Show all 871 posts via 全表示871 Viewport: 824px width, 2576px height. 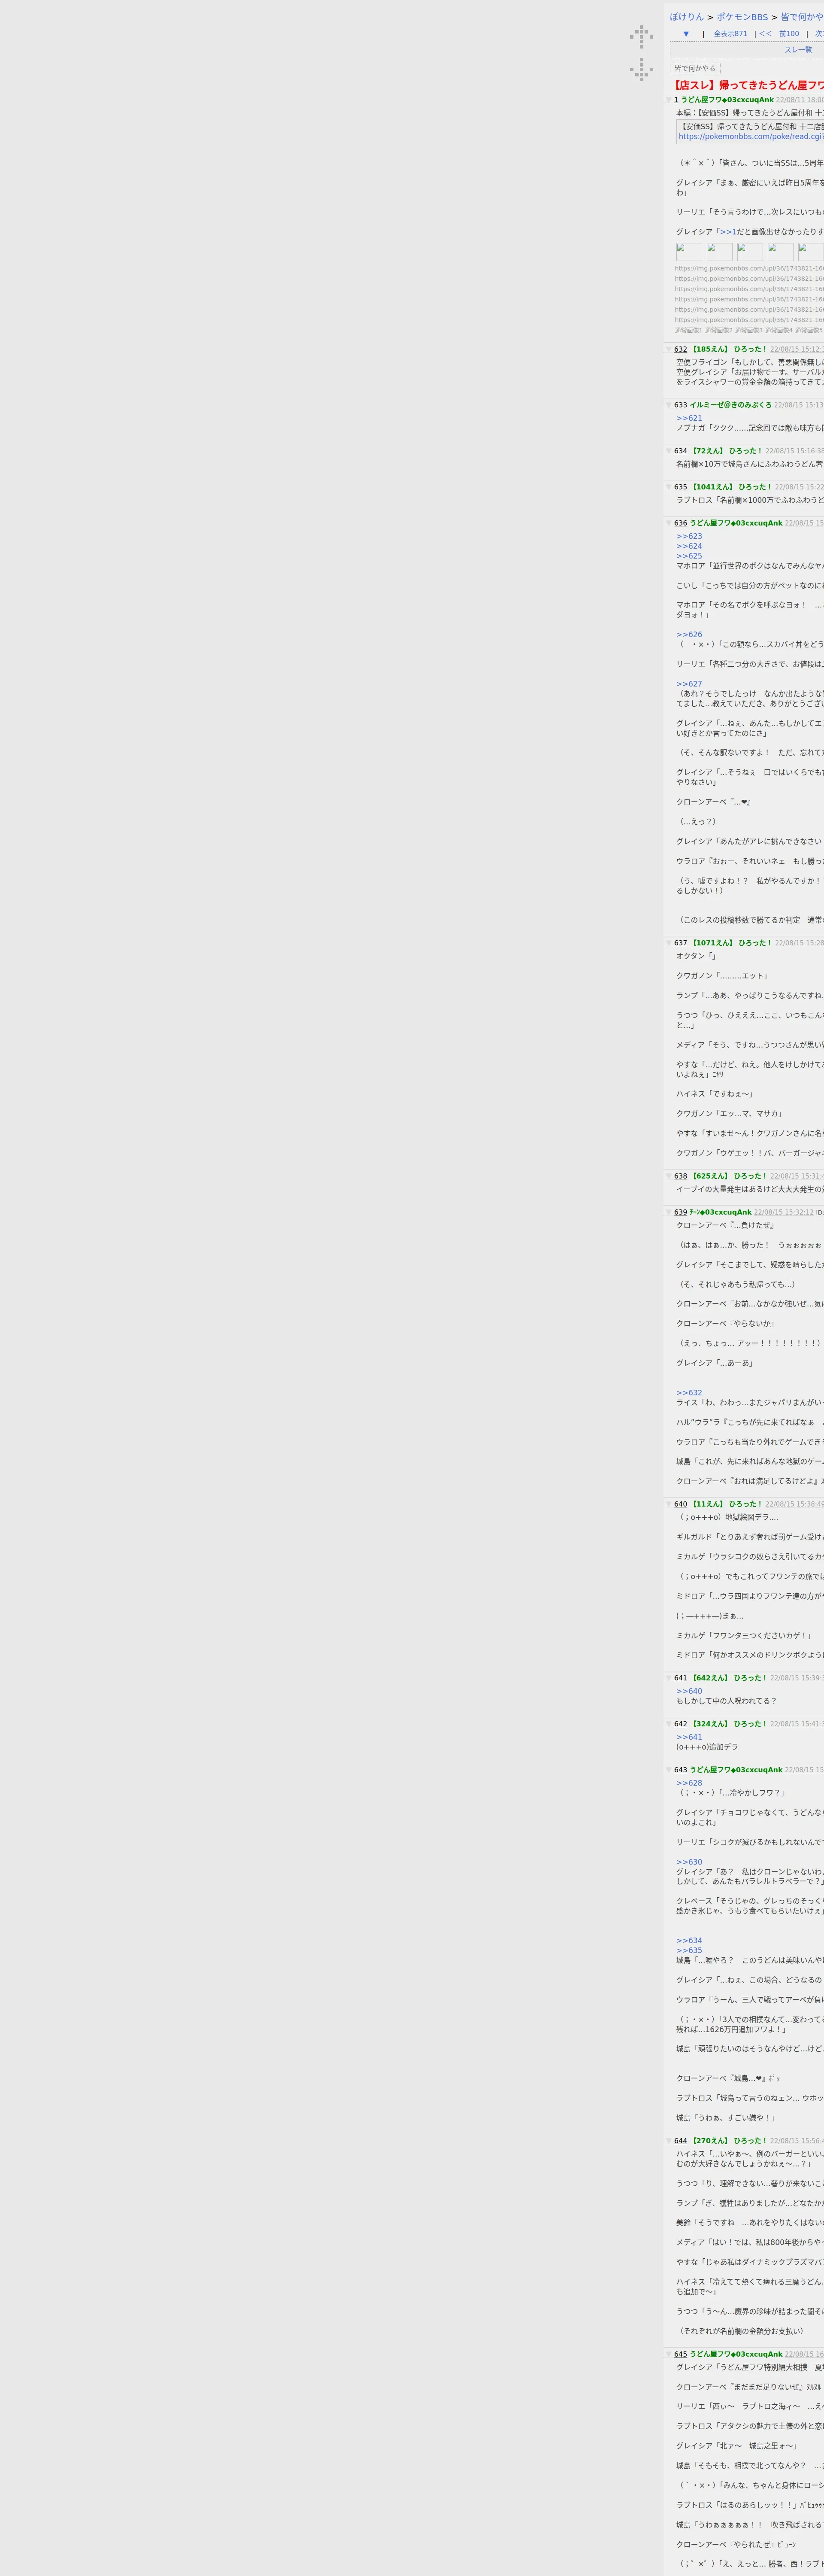click(x=730, y=34)
